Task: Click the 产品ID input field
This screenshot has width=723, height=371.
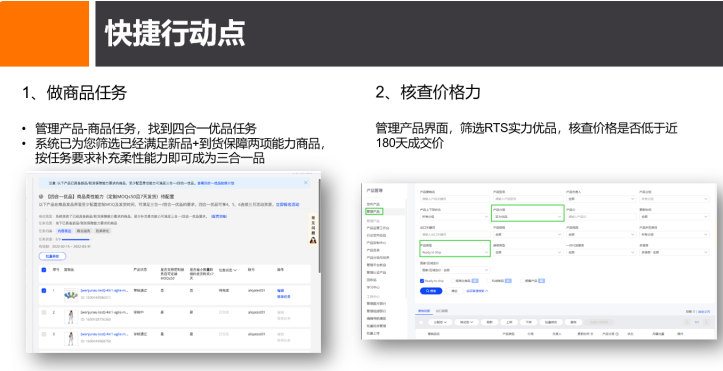Action: click(x=601, y=217)
